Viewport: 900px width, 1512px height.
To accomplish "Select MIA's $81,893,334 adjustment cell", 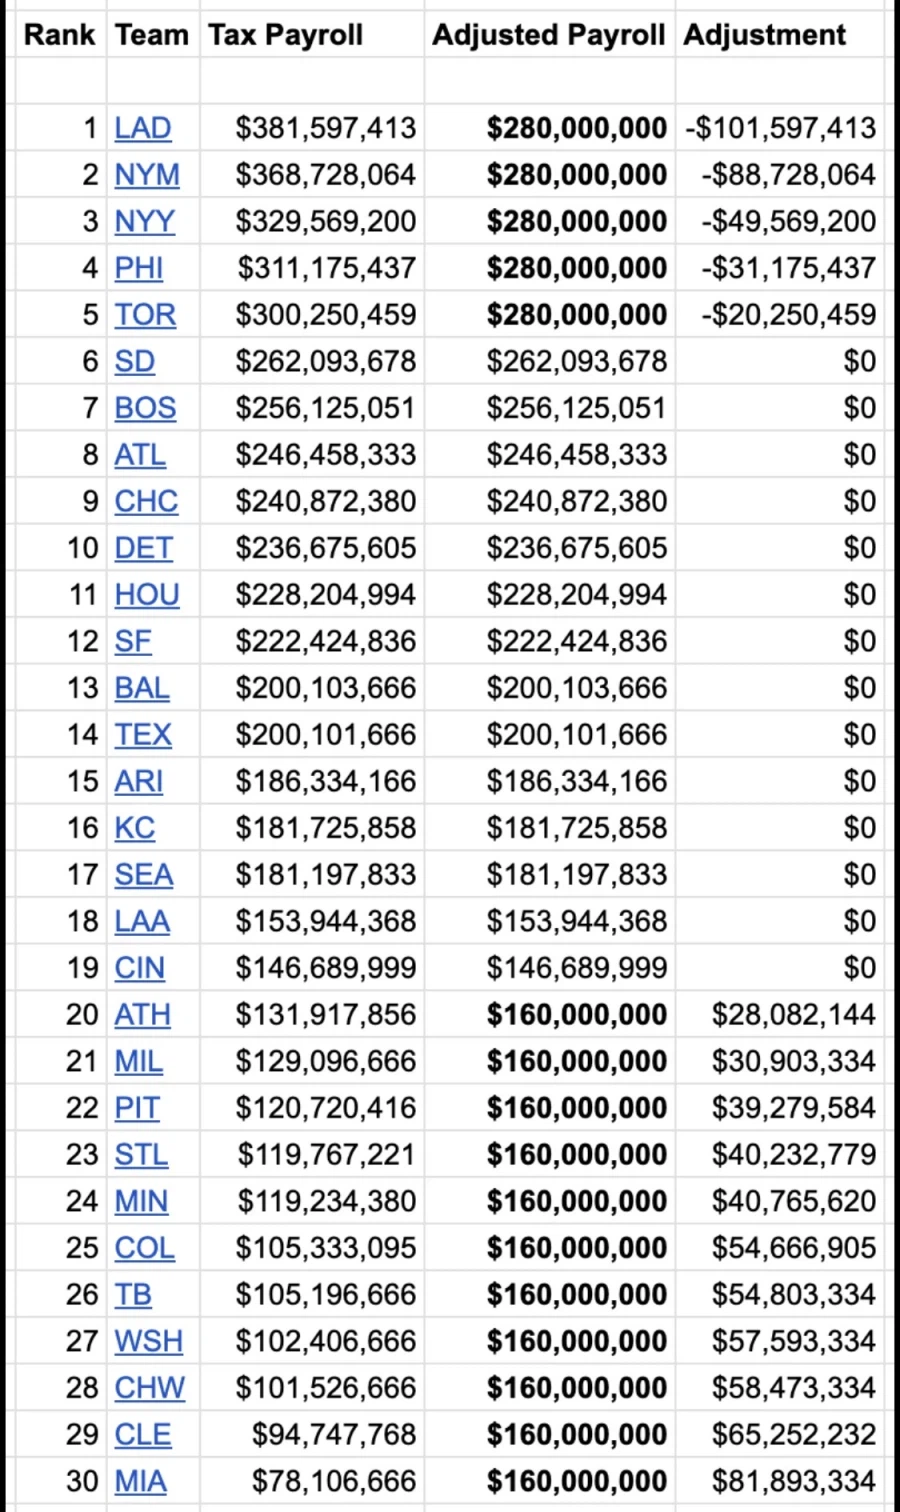I will [x=793, y=1481].
